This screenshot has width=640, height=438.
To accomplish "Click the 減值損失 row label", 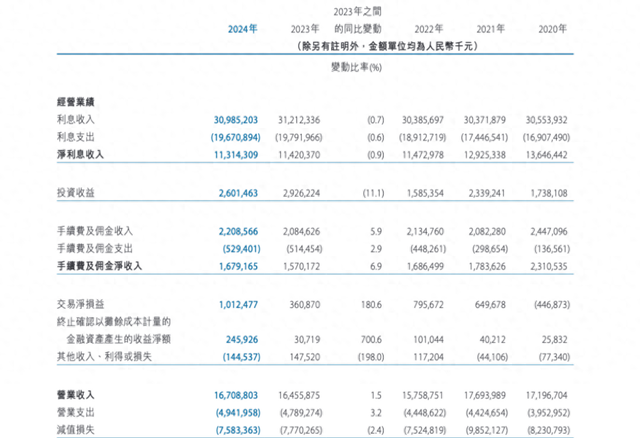I will coord(76,430).
